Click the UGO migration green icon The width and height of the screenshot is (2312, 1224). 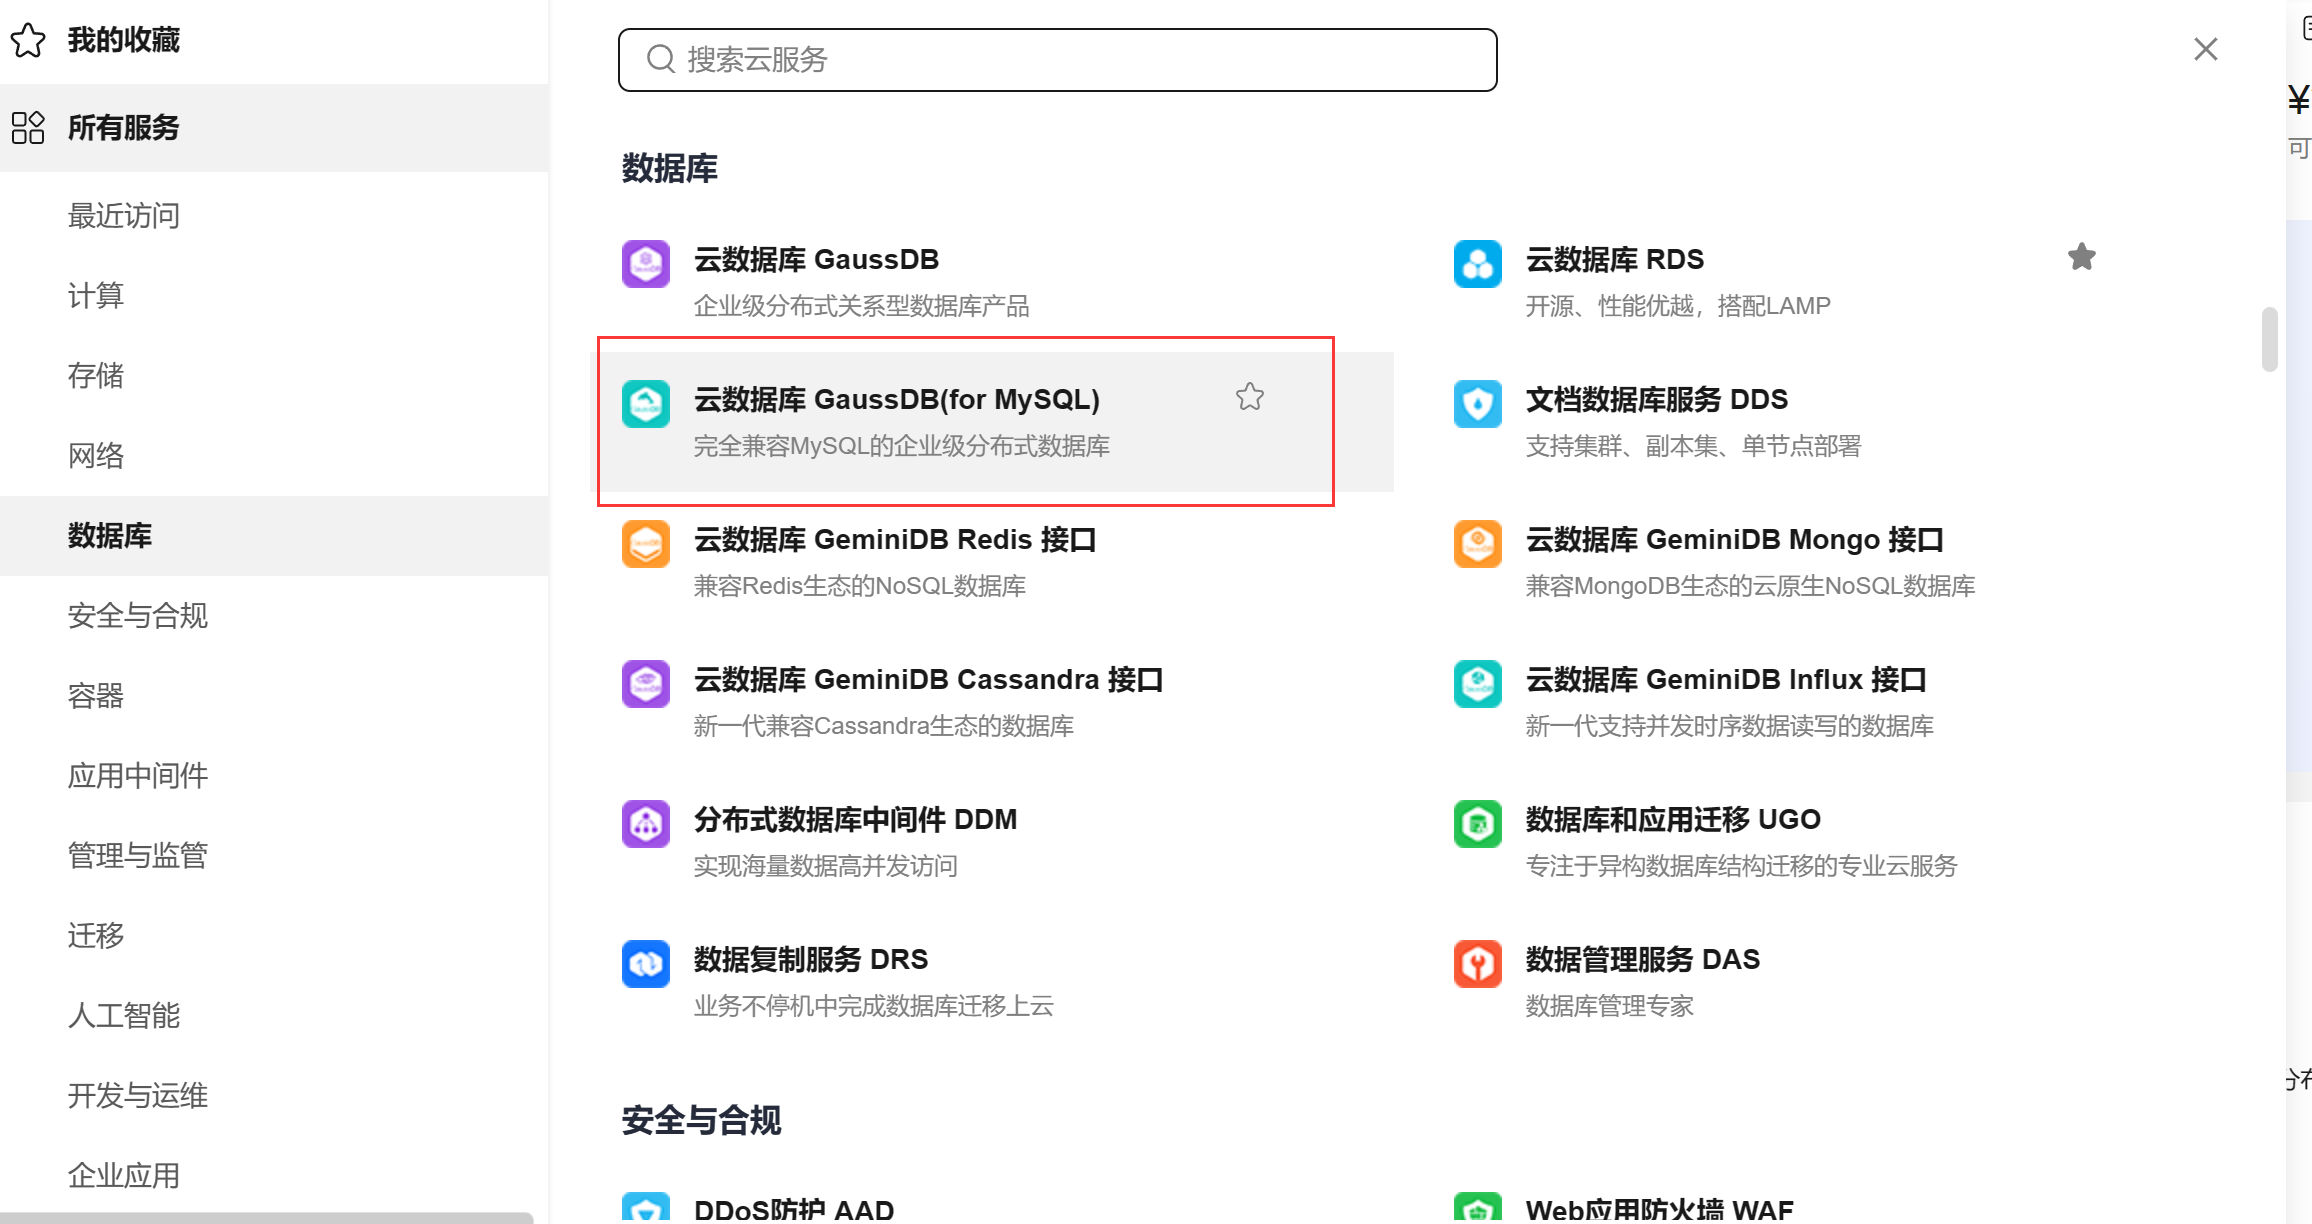pos(1477,824)
